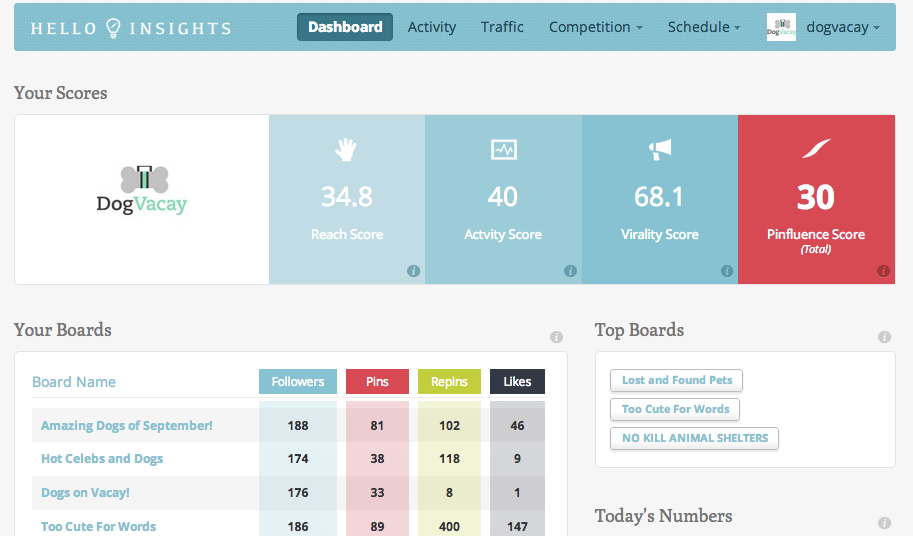Click the DogVacay bone logo

click(x=141, y=190)
